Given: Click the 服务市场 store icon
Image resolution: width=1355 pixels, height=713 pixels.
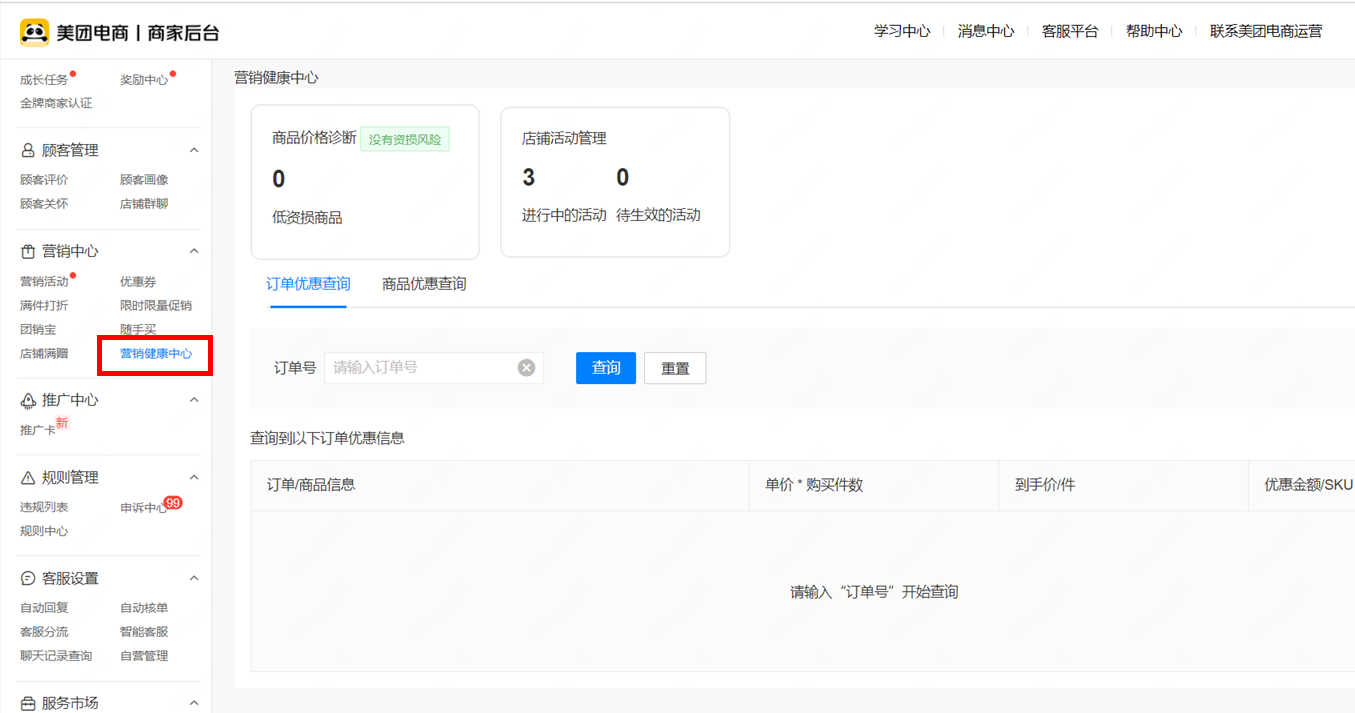Looking at the screenshot, I should [x=28, y=704].
